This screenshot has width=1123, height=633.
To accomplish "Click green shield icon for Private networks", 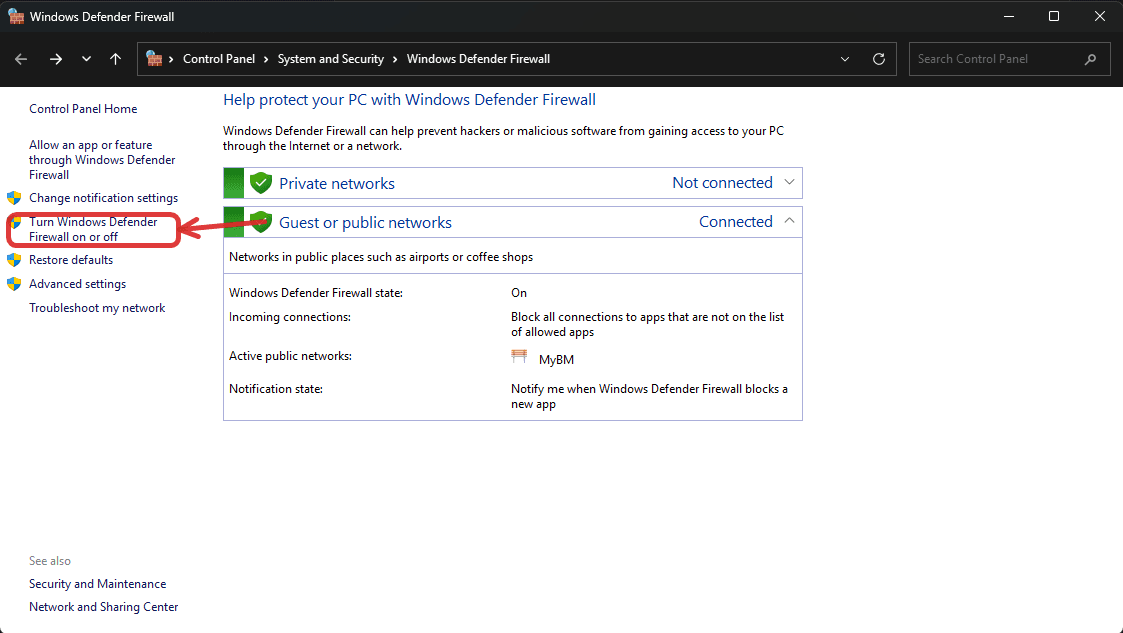I will tap(261, 183).
